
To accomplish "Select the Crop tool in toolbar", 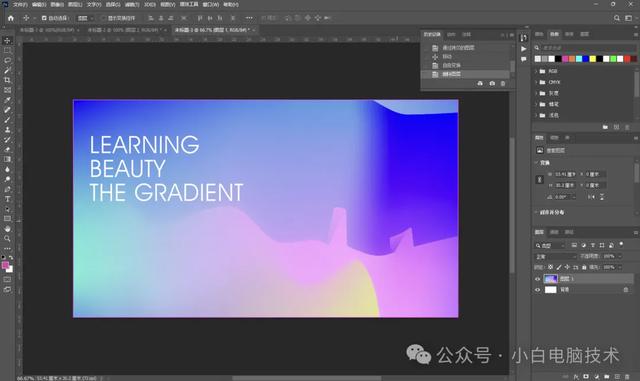I will 7,80.
